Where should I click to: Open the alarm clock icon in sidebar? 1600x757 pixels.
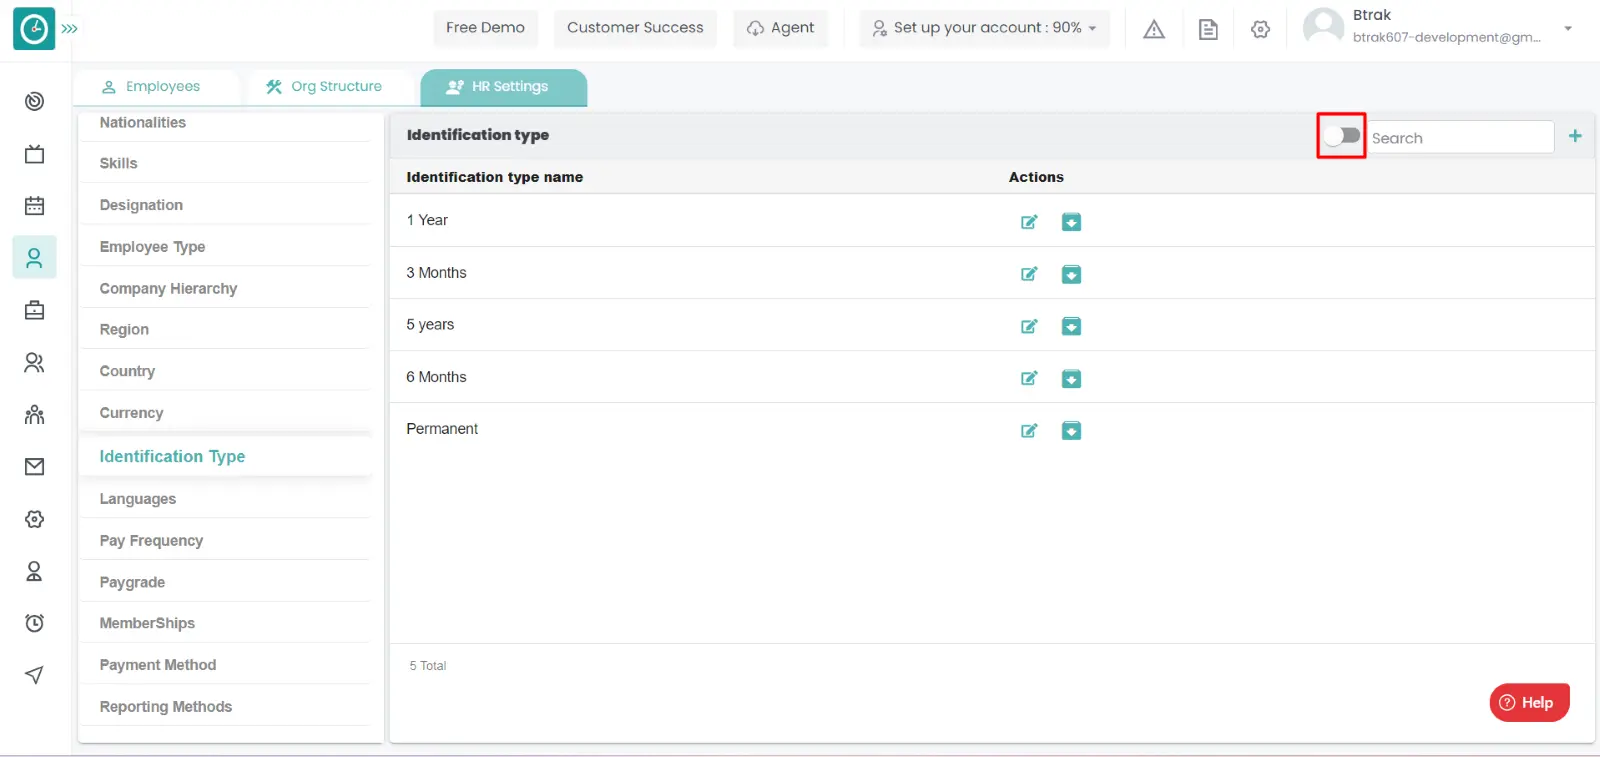tap(34, 623)
